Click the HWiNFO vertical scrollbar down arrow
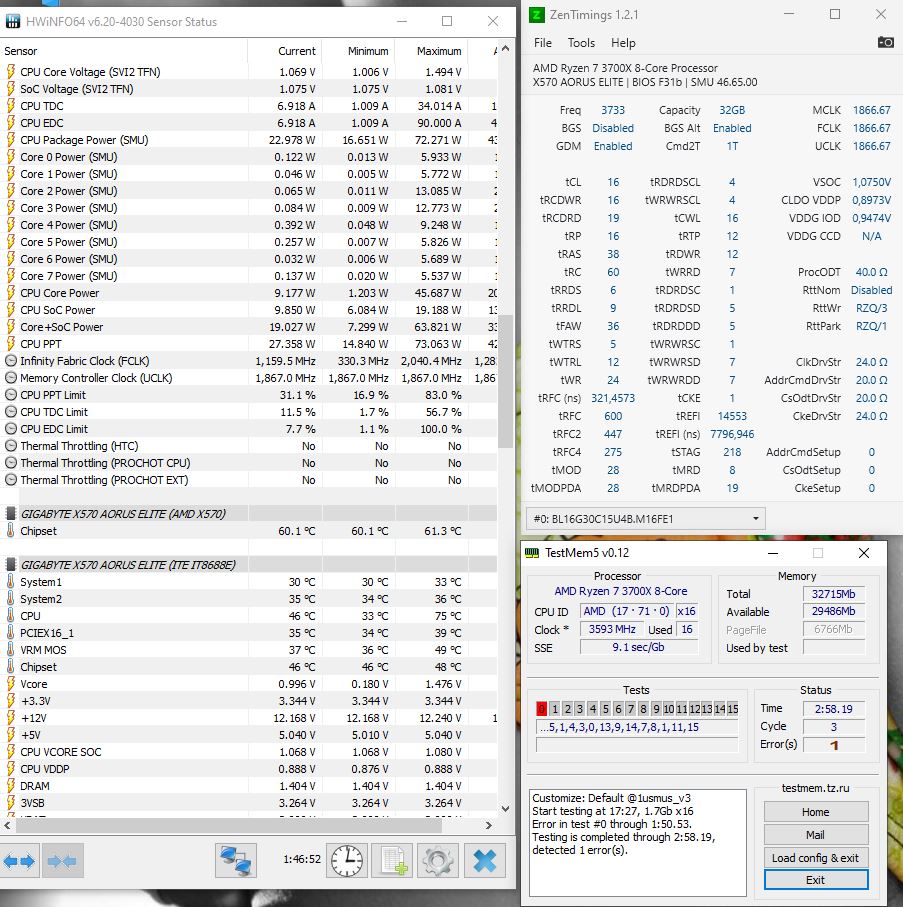This screenshot has width=903, height=907. [x=506, y=809]
